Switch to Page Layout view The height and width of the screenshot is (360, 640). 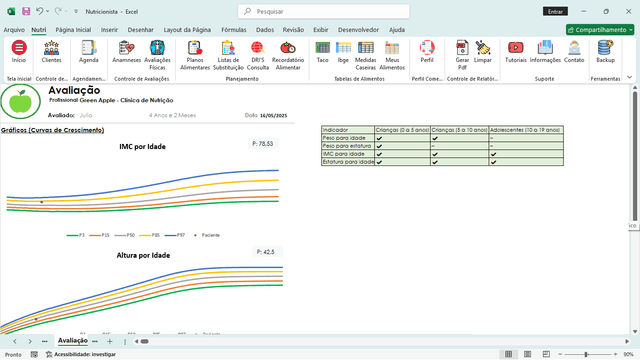527,354
